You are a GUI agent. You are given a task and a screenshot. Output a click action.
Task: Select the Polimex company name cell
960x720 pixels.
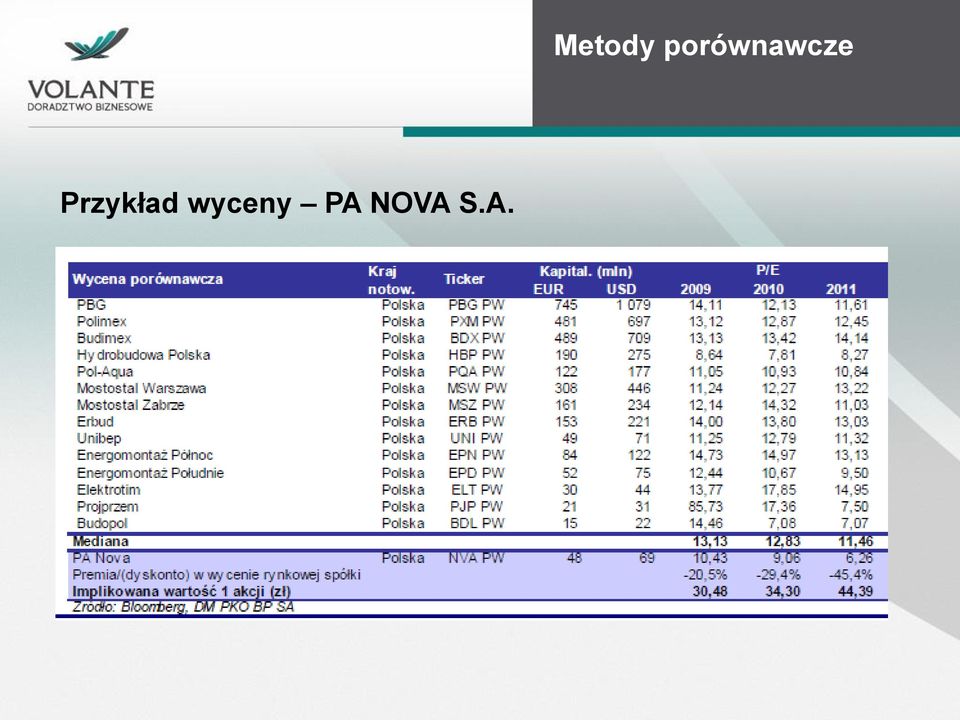[x=102, y=321]
